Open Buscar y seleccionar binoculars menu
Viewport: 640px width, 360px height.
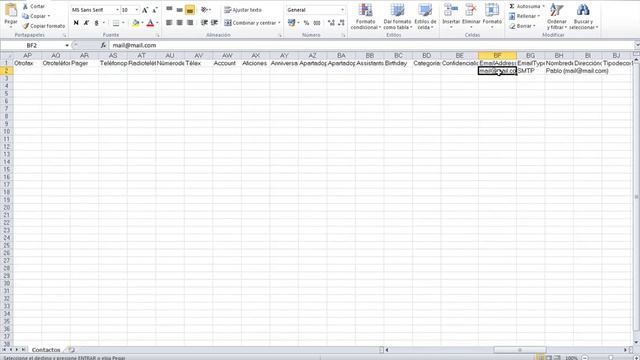pos(583,16)
